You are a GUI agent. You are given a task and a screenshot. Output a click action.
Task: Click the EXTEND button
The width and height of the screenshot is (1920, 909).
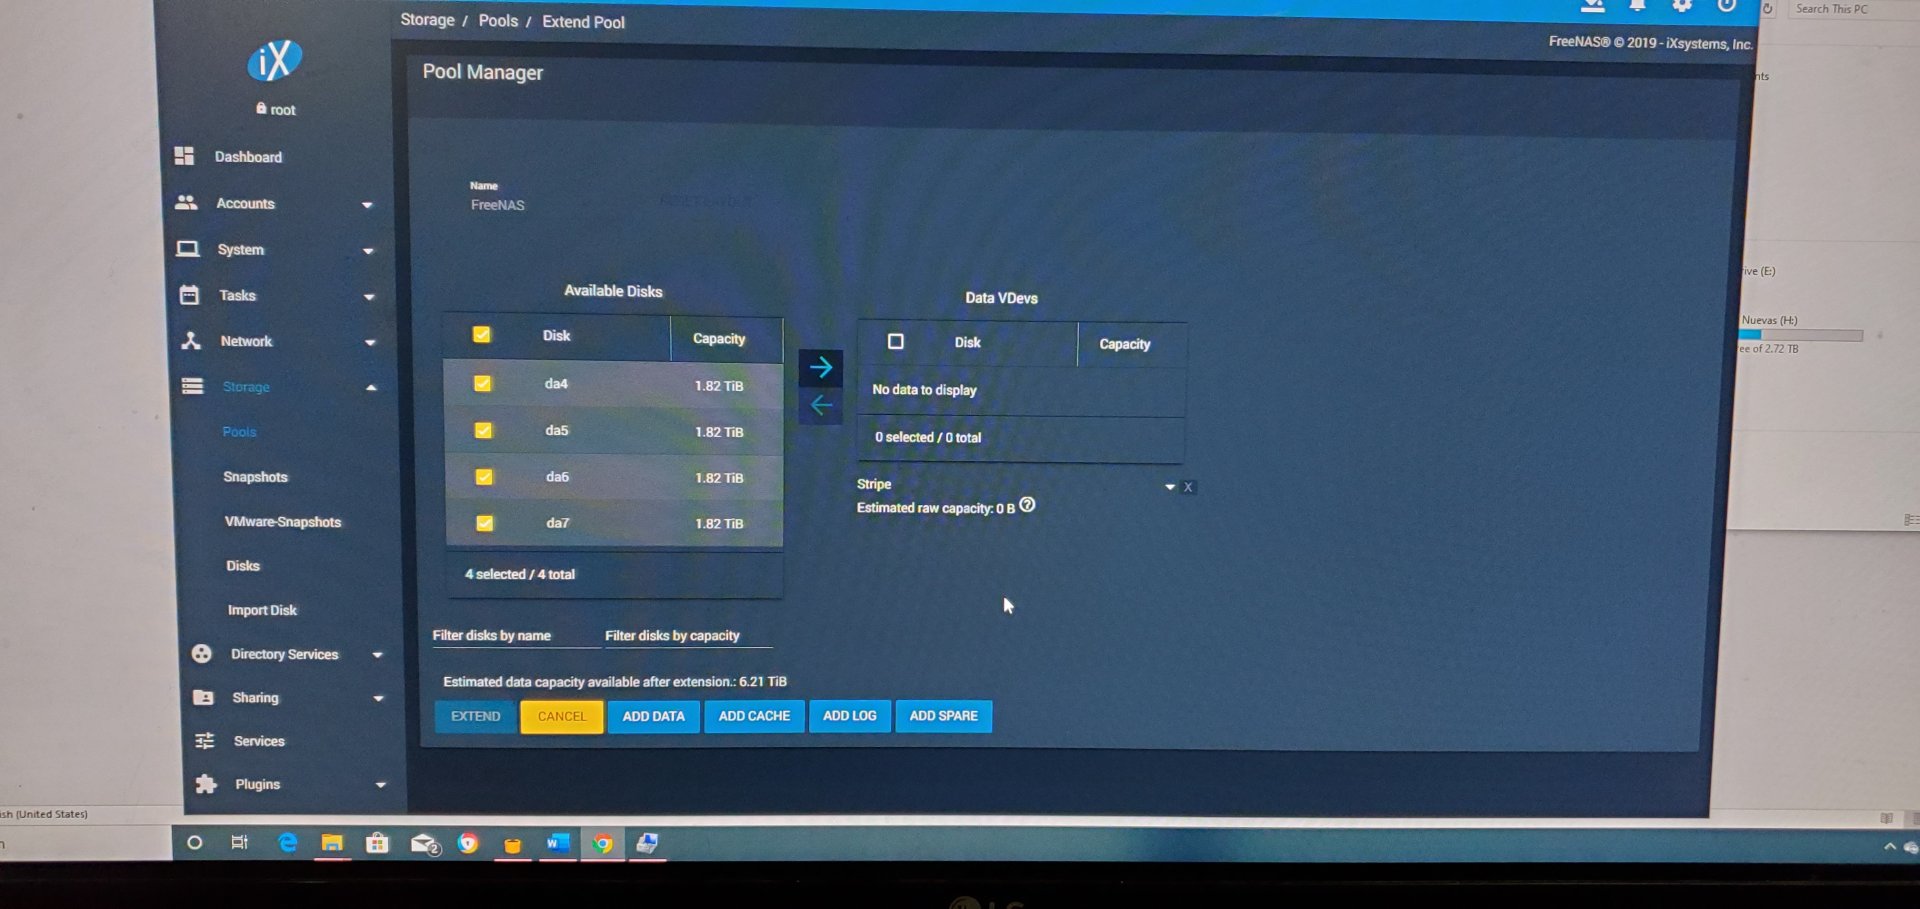point(475,716)
